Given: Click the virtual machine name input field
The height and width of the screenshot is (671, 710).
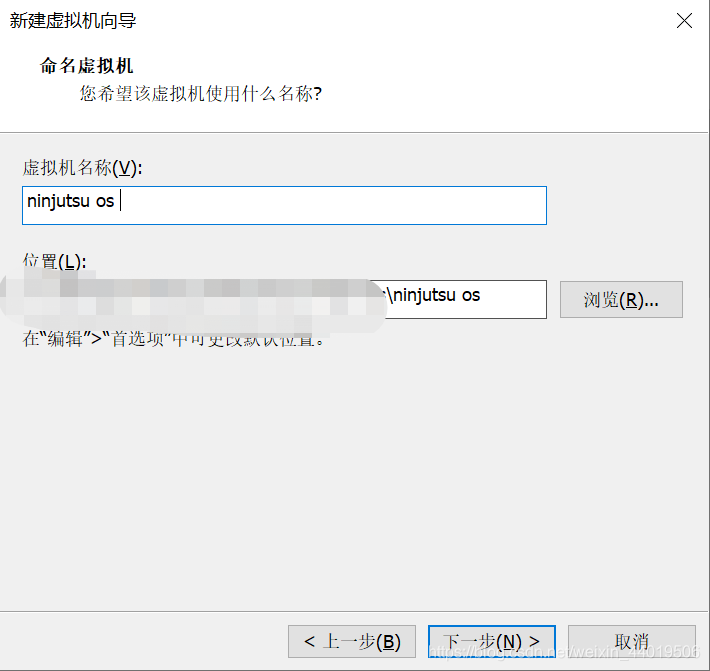Looking at the screenshot, I should (284, 205).
